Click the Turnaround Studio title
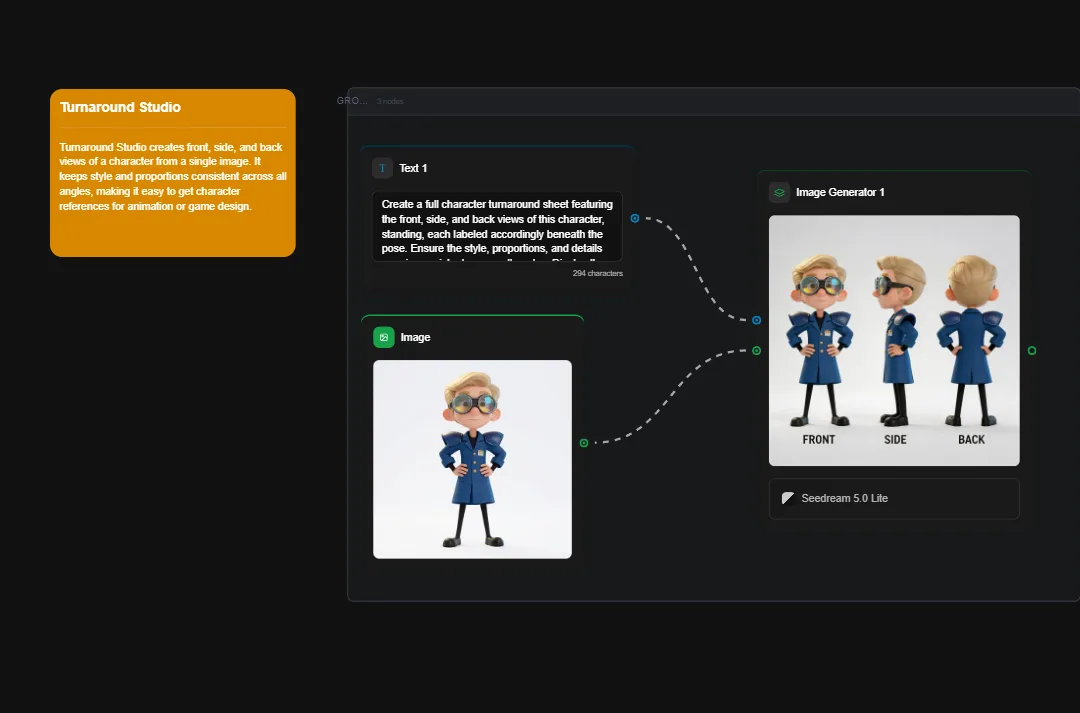The image size is (1080, 713). pos(120,107)
